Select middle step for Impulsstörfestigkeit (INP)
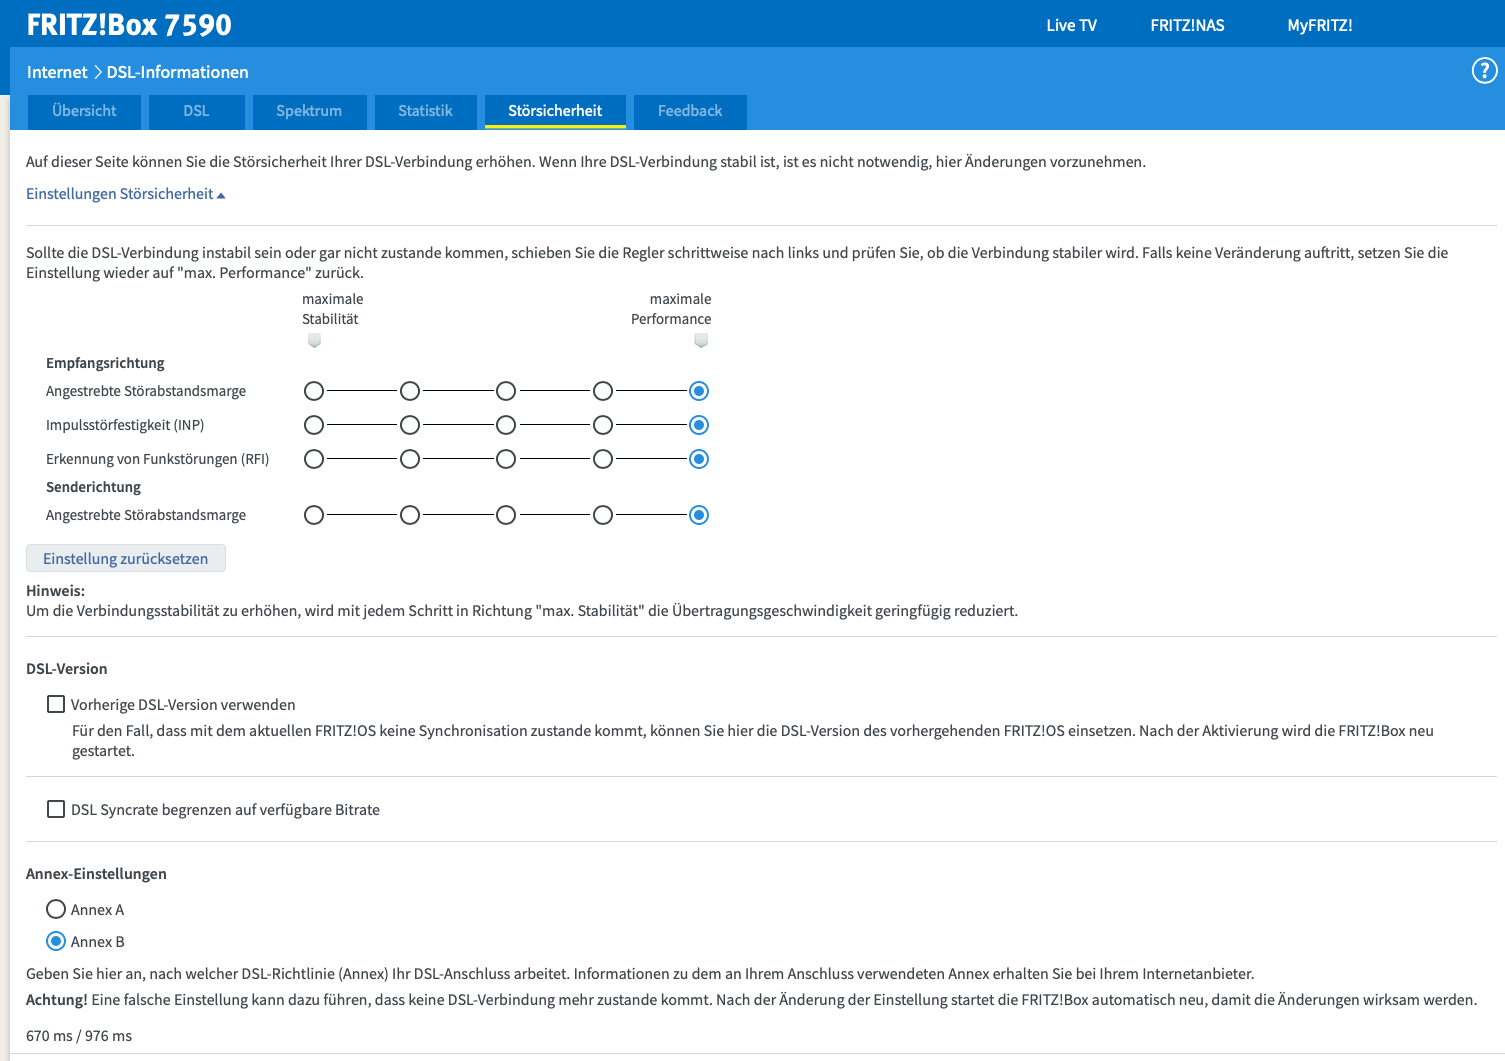 pyautogui.click(x=506, y=425)
